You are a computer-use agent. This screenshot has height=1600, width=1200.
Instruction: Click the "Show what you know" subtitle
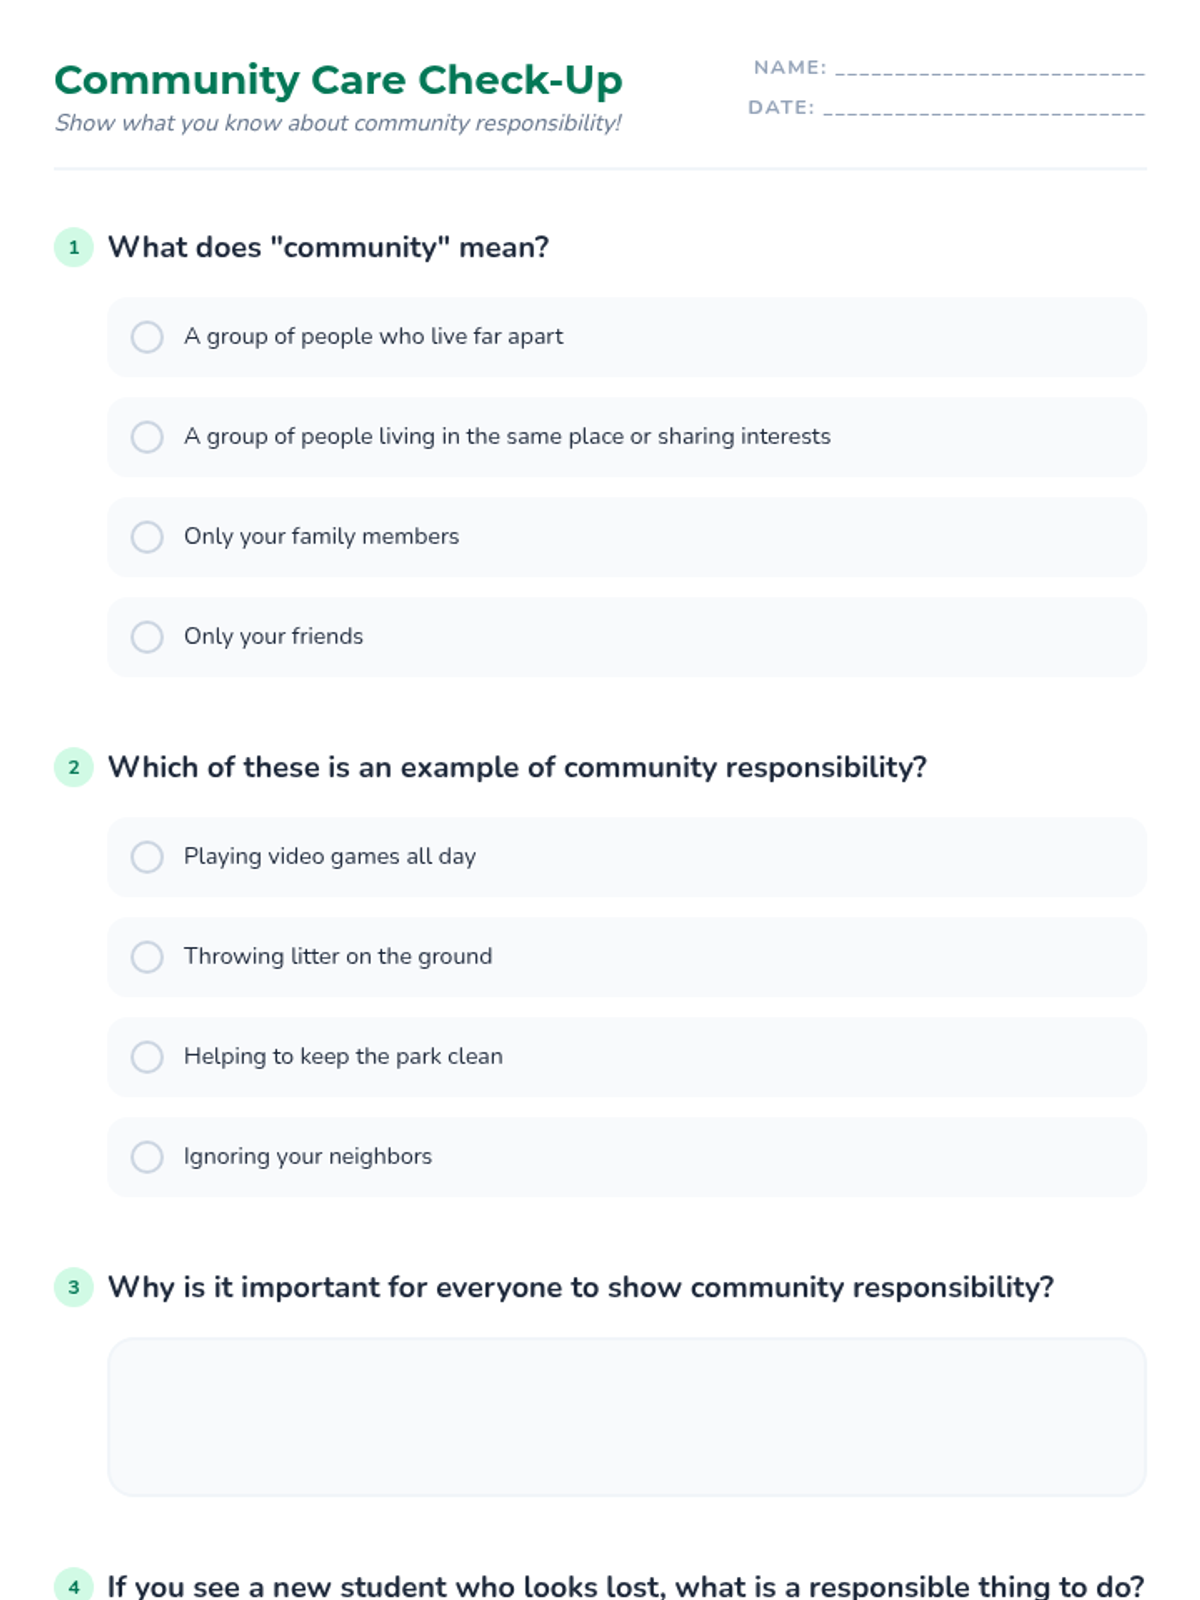338,123
